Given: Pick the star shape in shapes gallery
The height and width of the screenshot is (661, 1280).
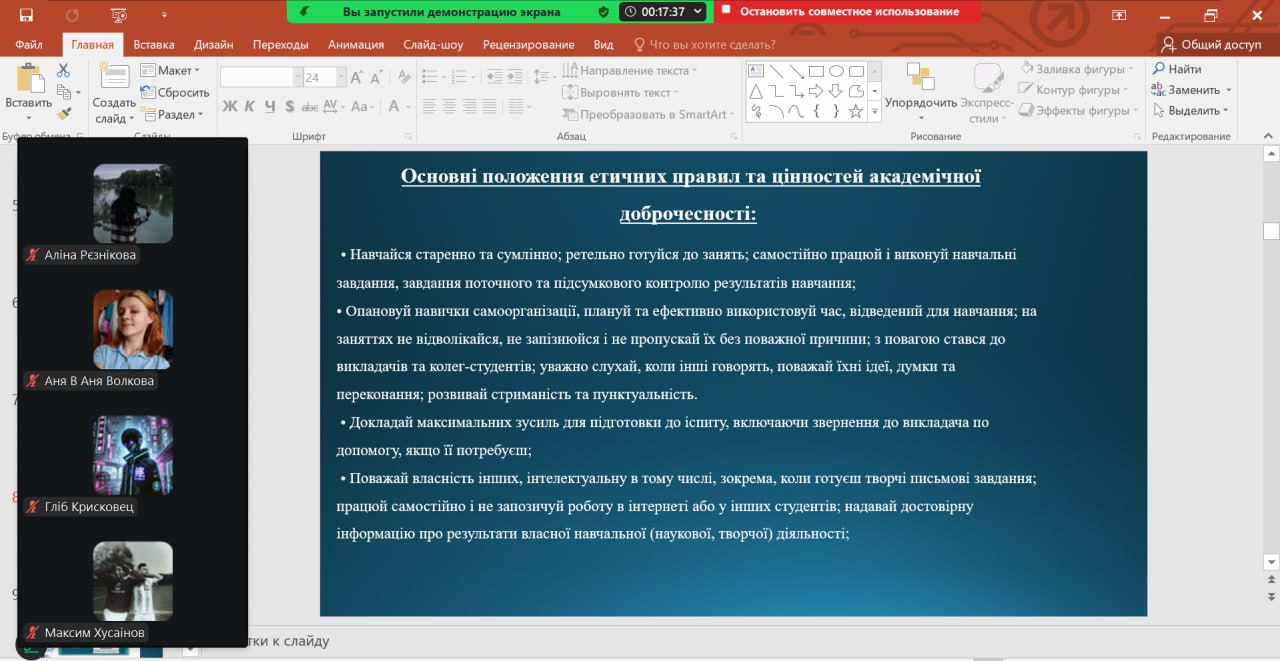Looking at the screenshot, I should point(856,111).
